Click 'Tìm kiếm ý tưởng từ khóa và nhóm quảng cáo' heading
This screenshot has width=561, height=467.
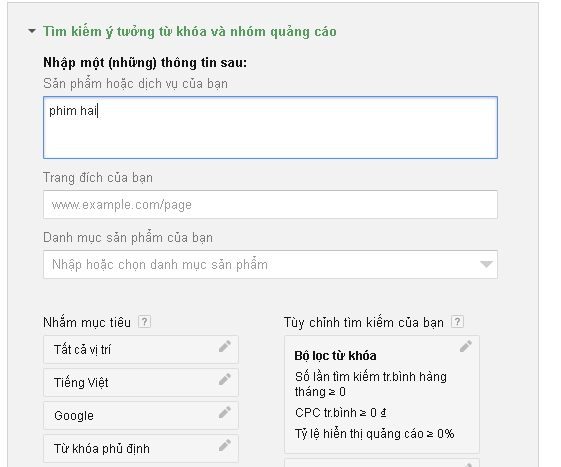[x=190, y=31]
